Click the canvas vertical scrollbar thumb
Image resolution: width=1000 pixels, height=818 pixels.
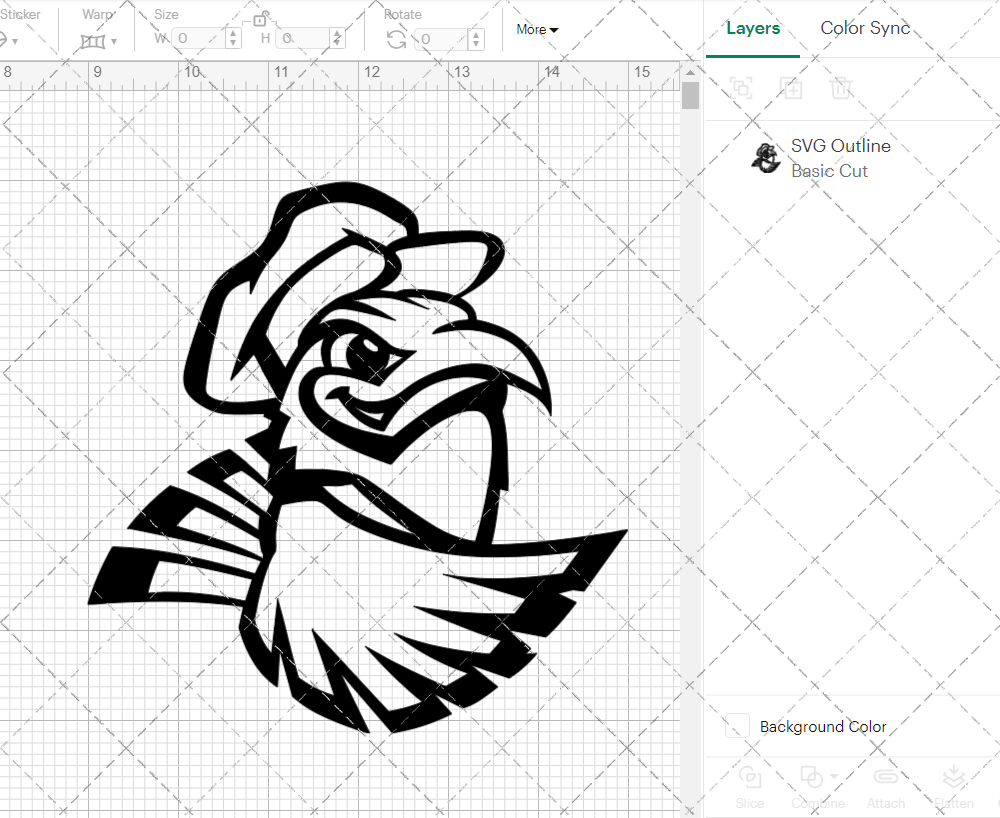[690, 95]
